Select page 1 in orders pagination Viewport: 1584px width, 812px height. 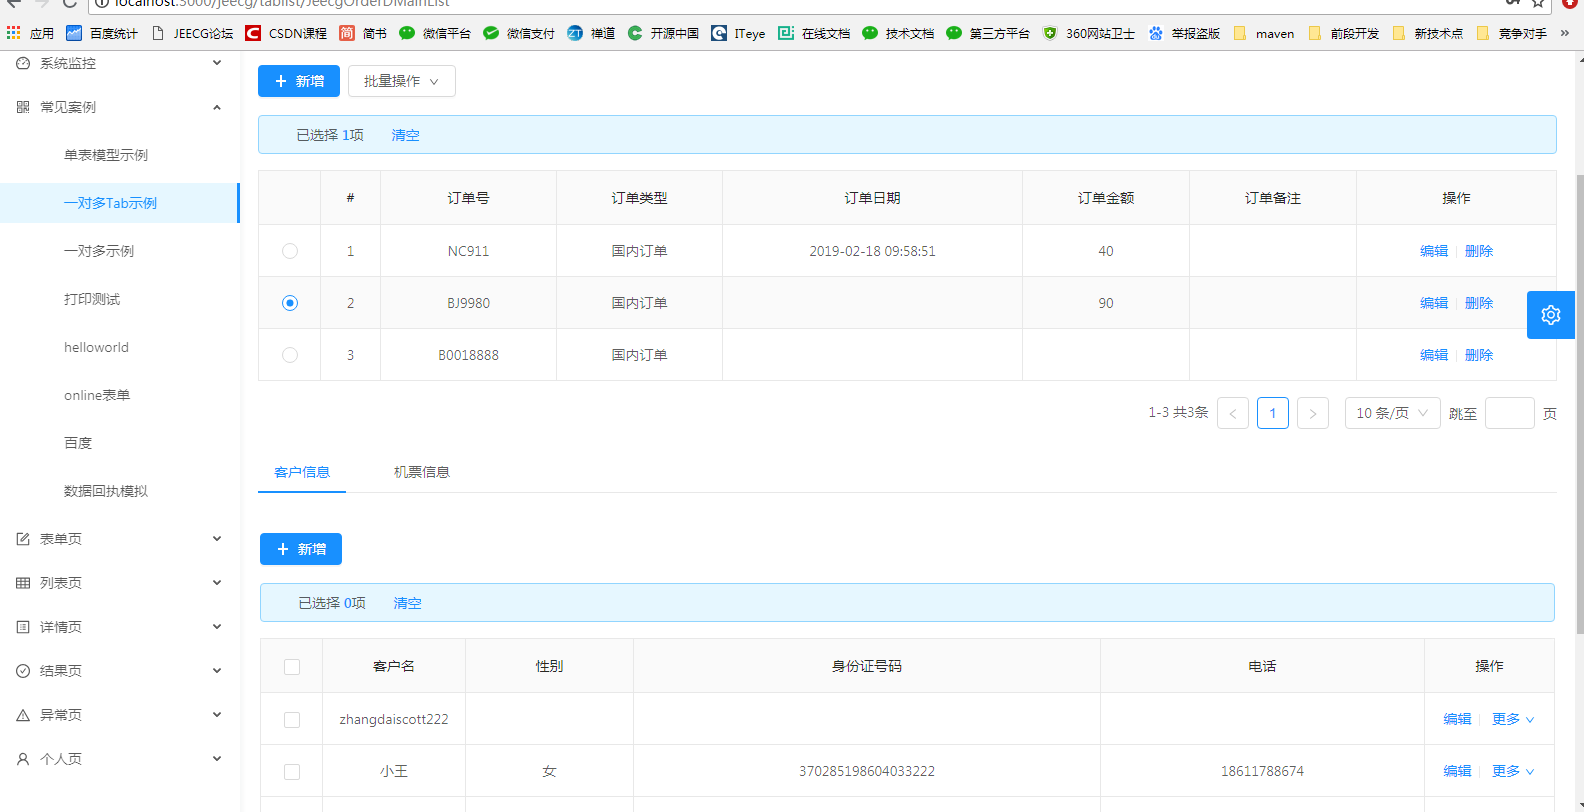1273,413
